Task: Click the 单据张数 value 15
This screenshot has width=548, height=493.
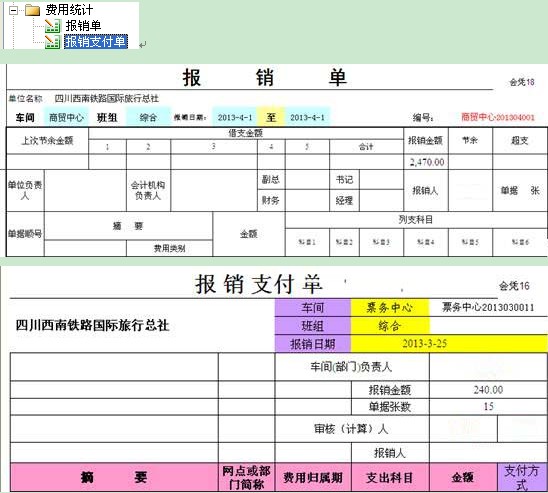Action: click(488, 407)
